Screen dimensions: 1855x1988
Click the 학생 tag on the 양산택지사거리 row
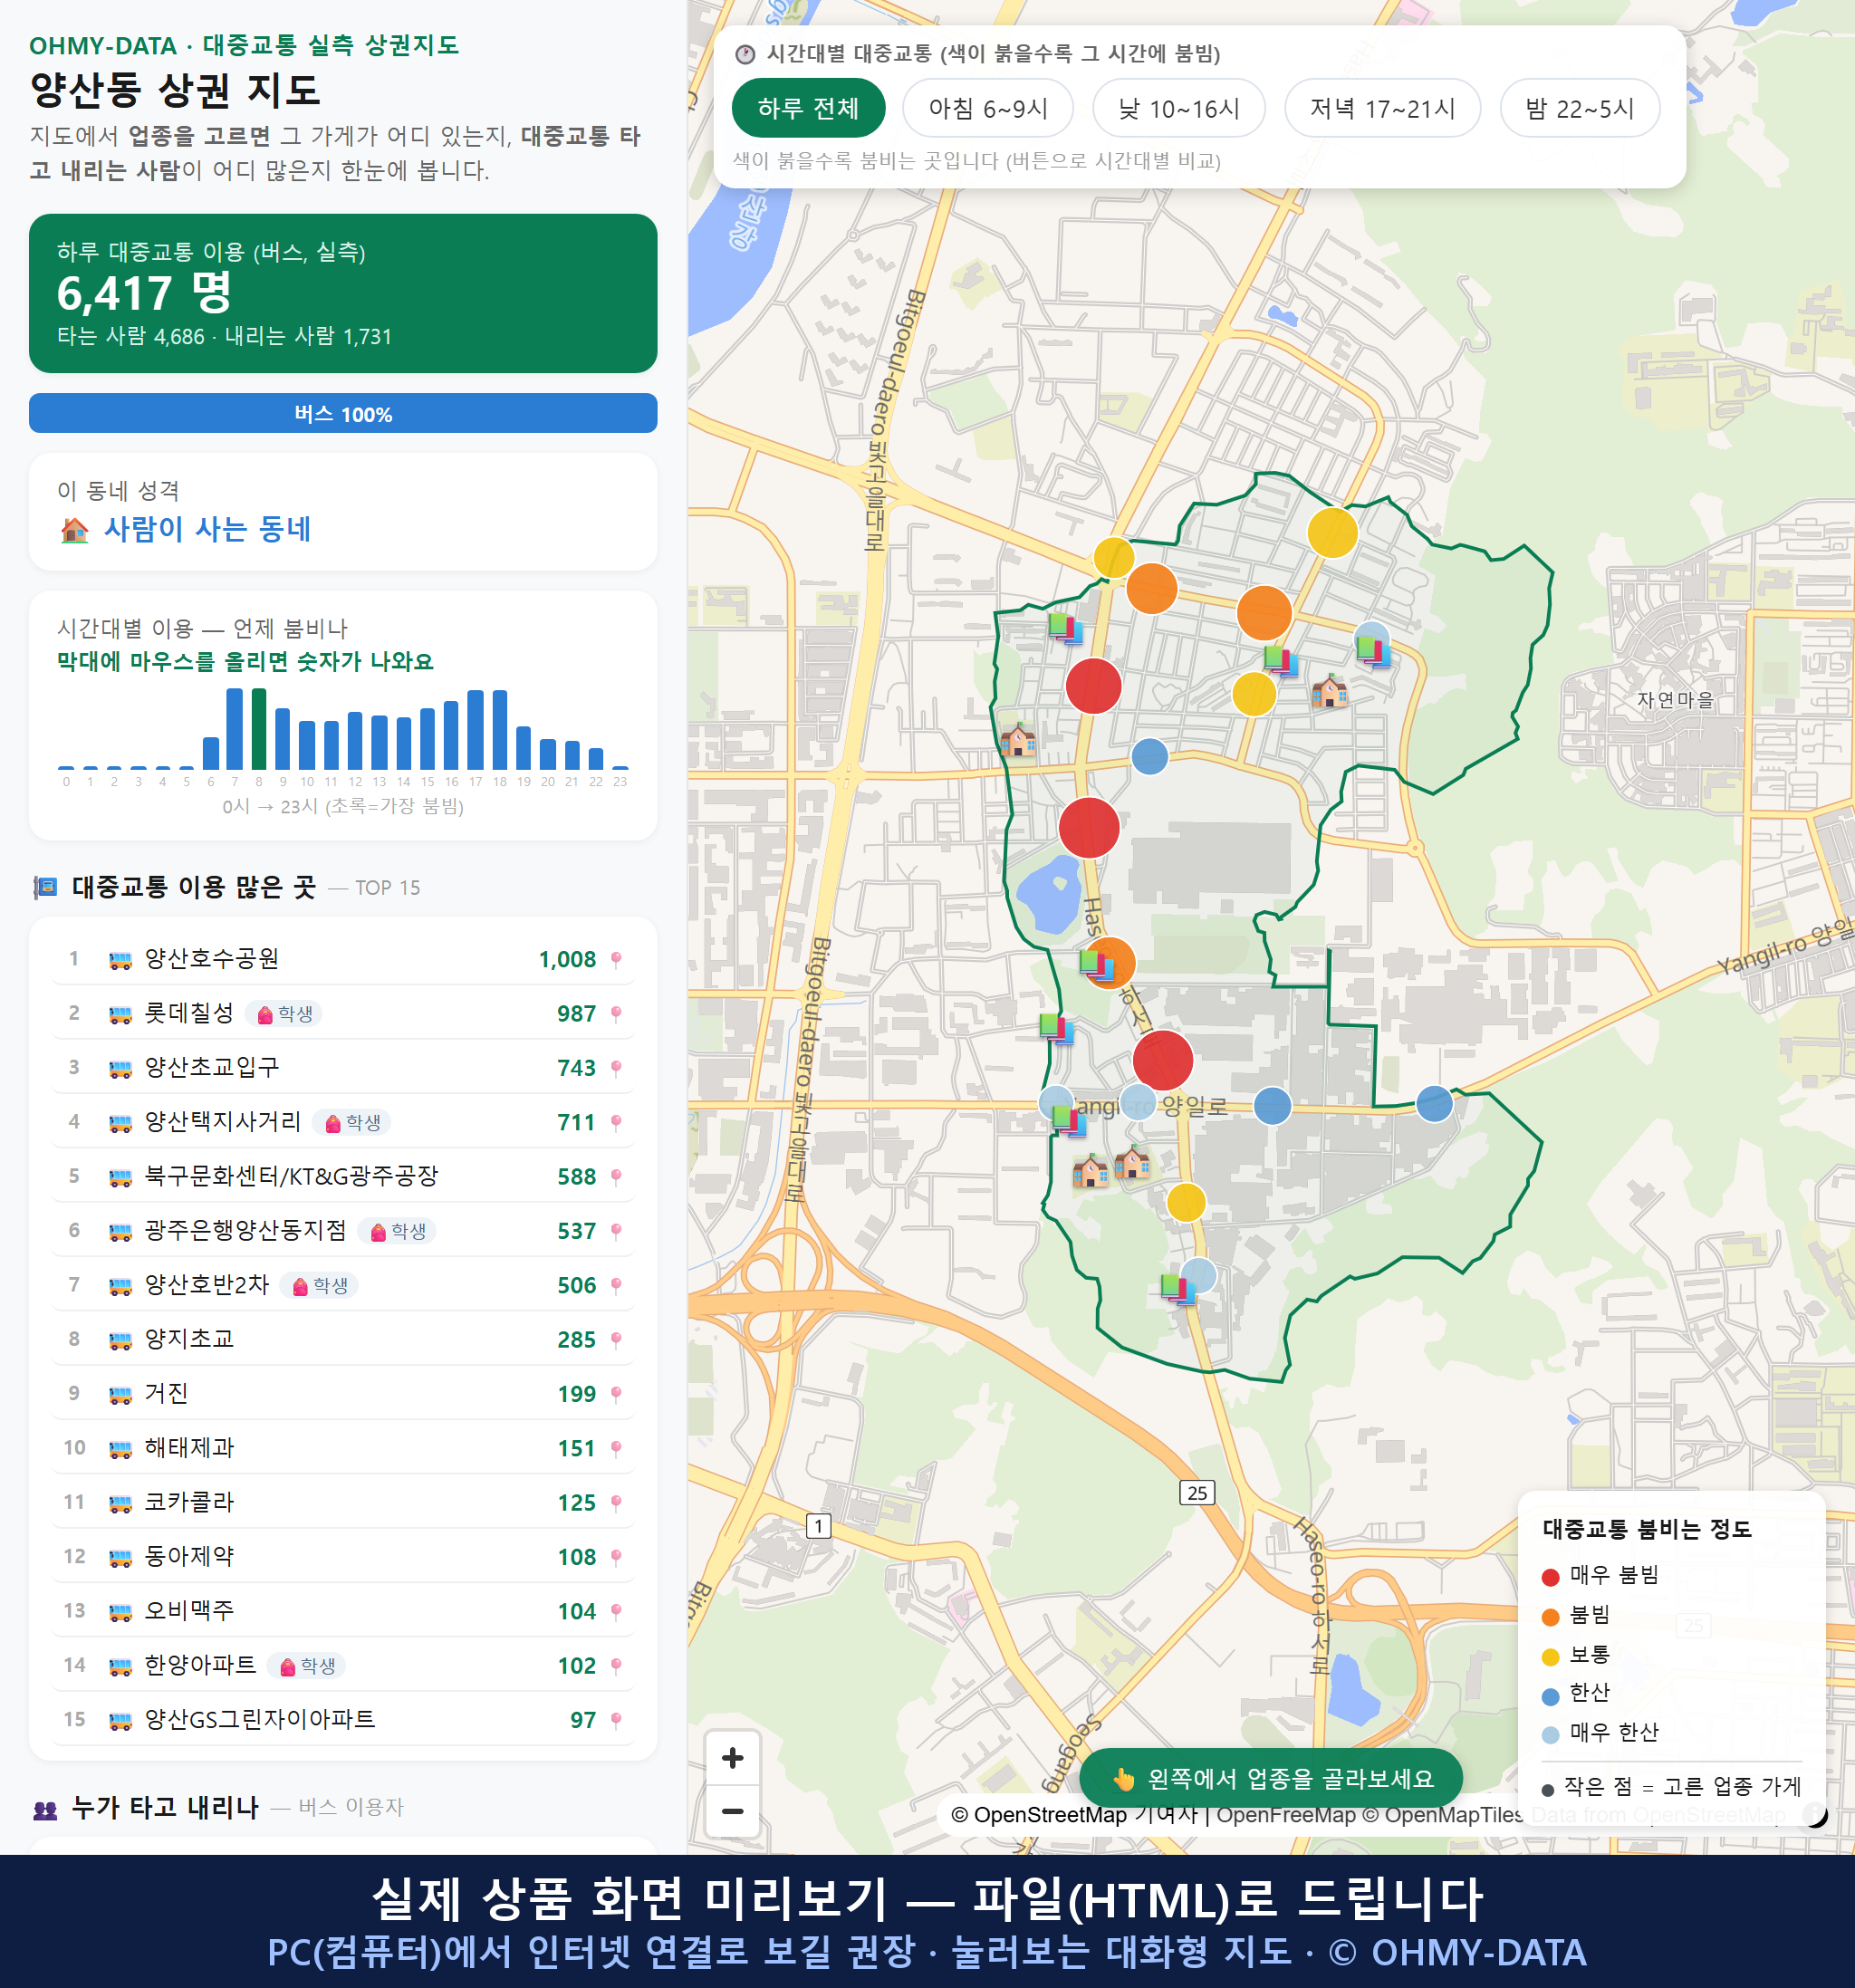coord(352,1123)
